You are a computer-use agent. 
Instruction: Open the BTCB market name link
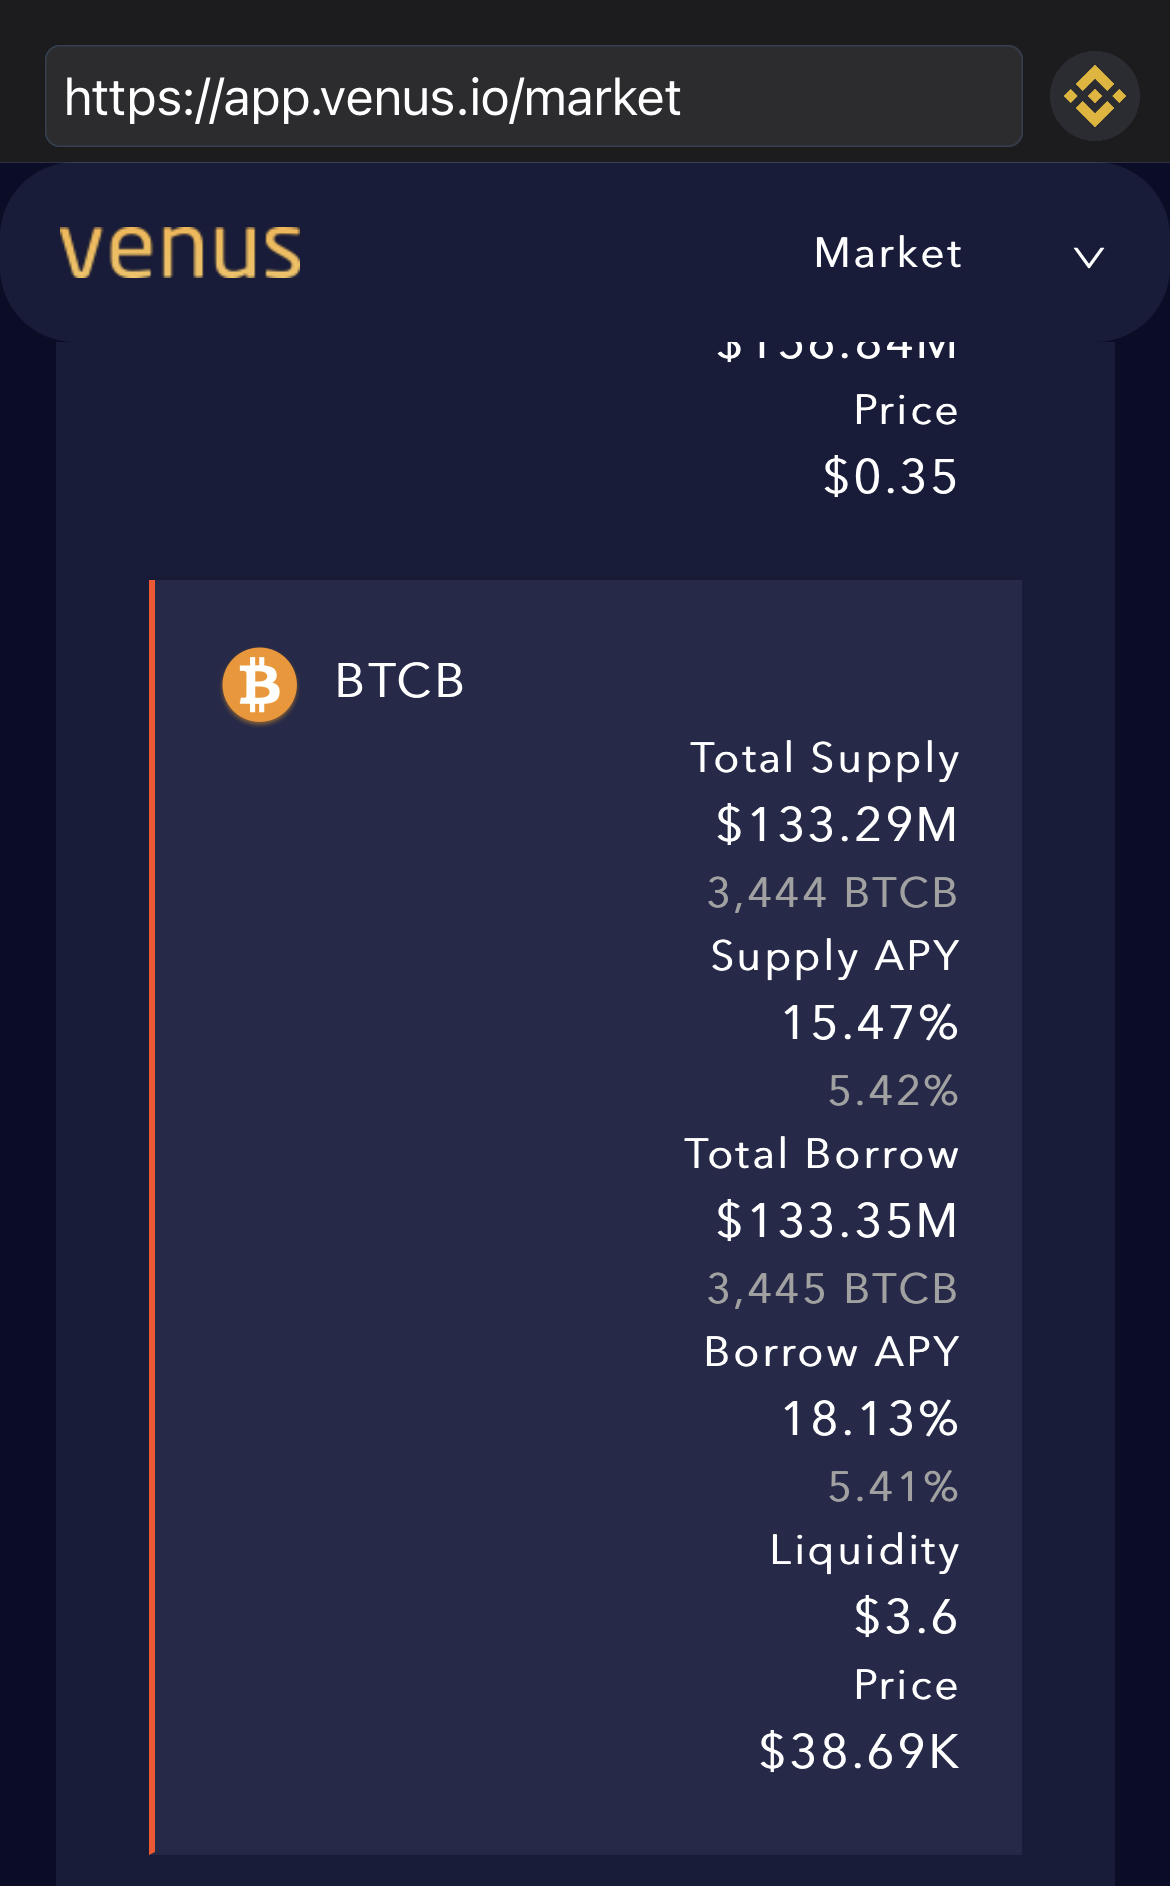pyautogui.click(x=399, y=682)
